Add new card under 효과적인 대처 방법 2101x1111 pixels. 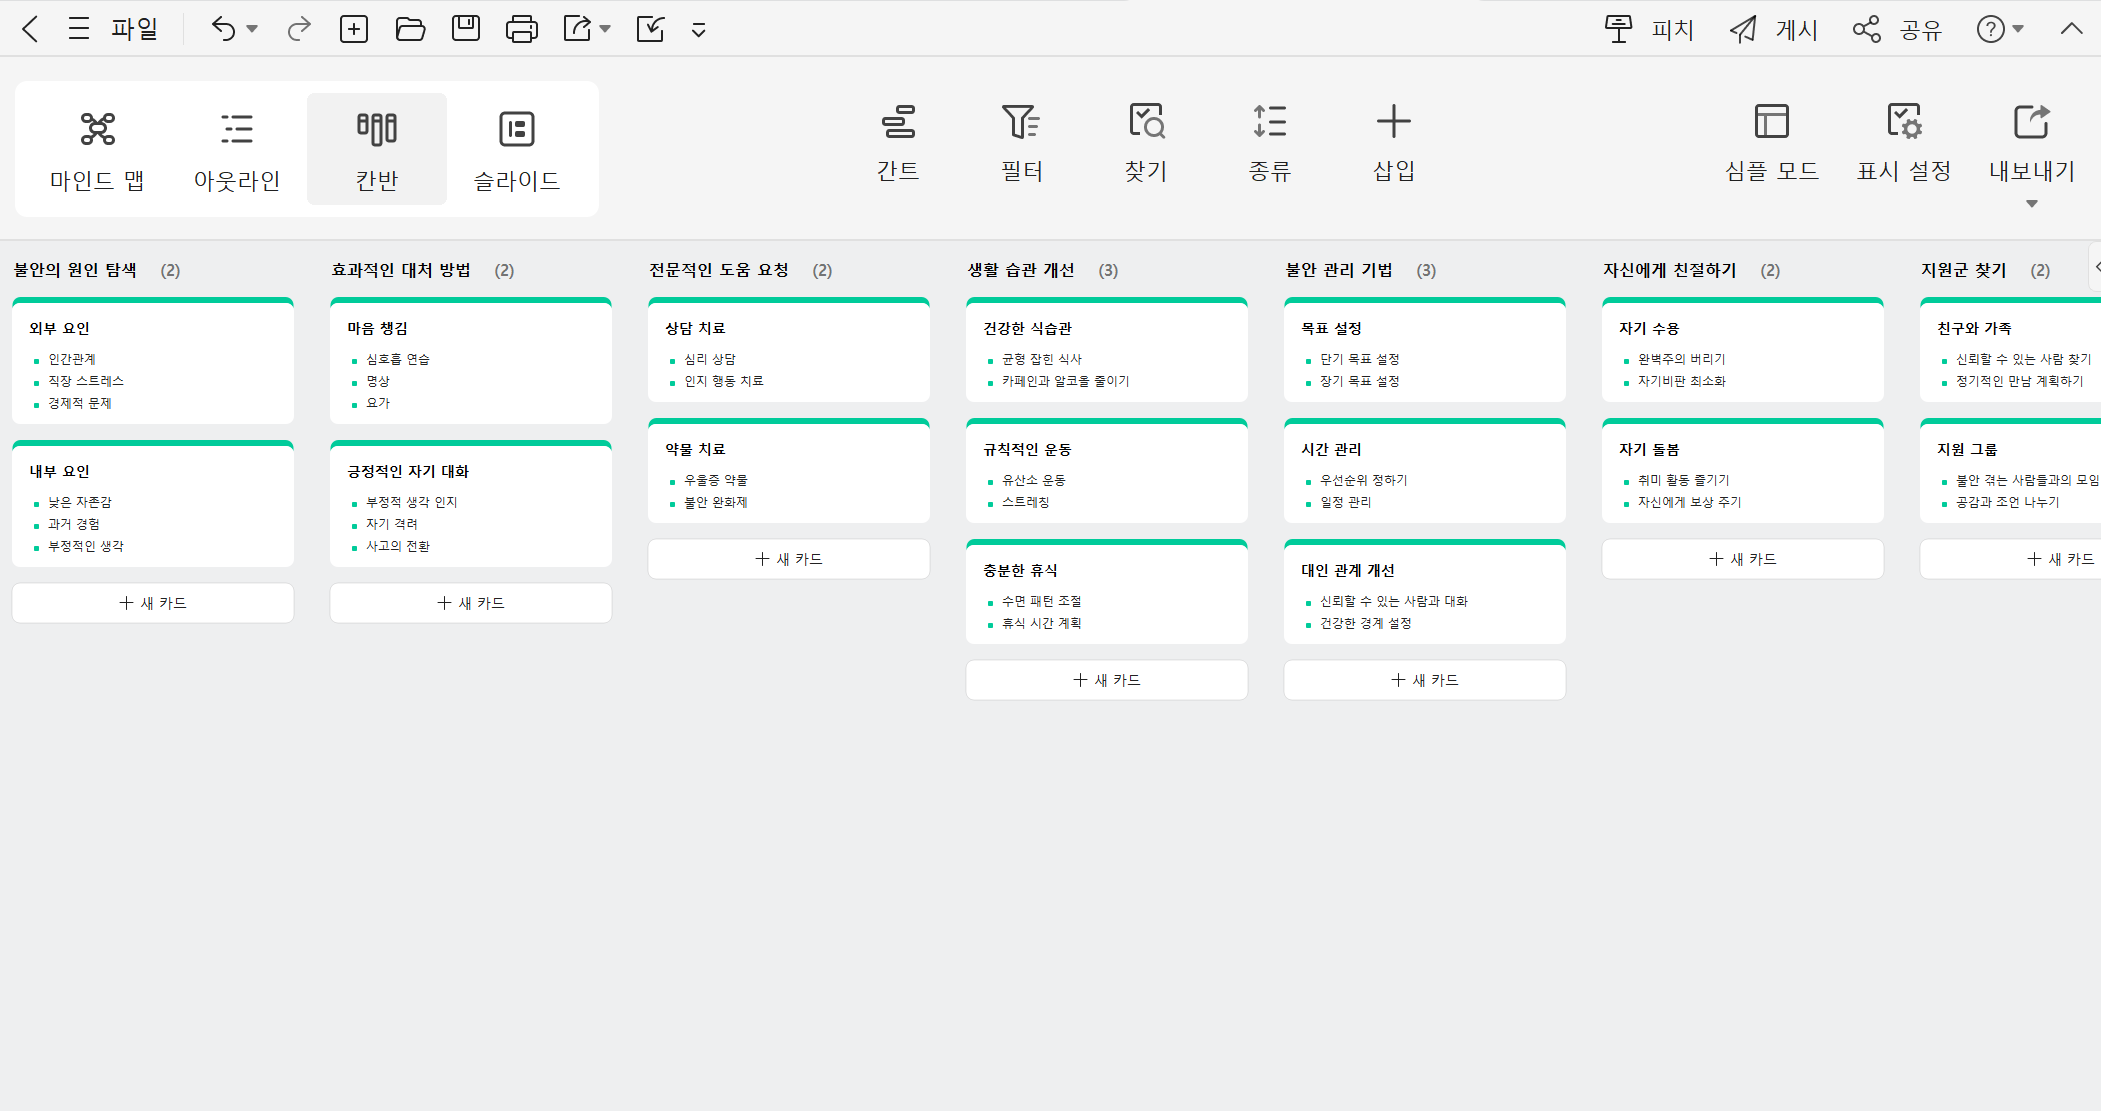[x=471, y=603]
